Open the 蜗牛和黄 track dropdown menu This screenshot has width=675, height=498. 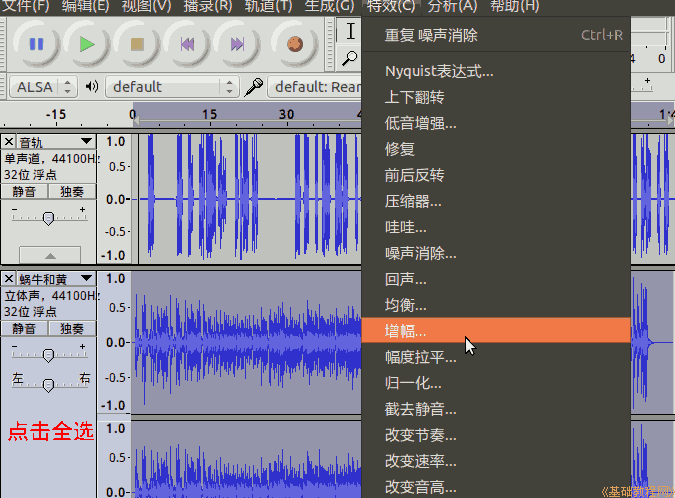(86, 278)
